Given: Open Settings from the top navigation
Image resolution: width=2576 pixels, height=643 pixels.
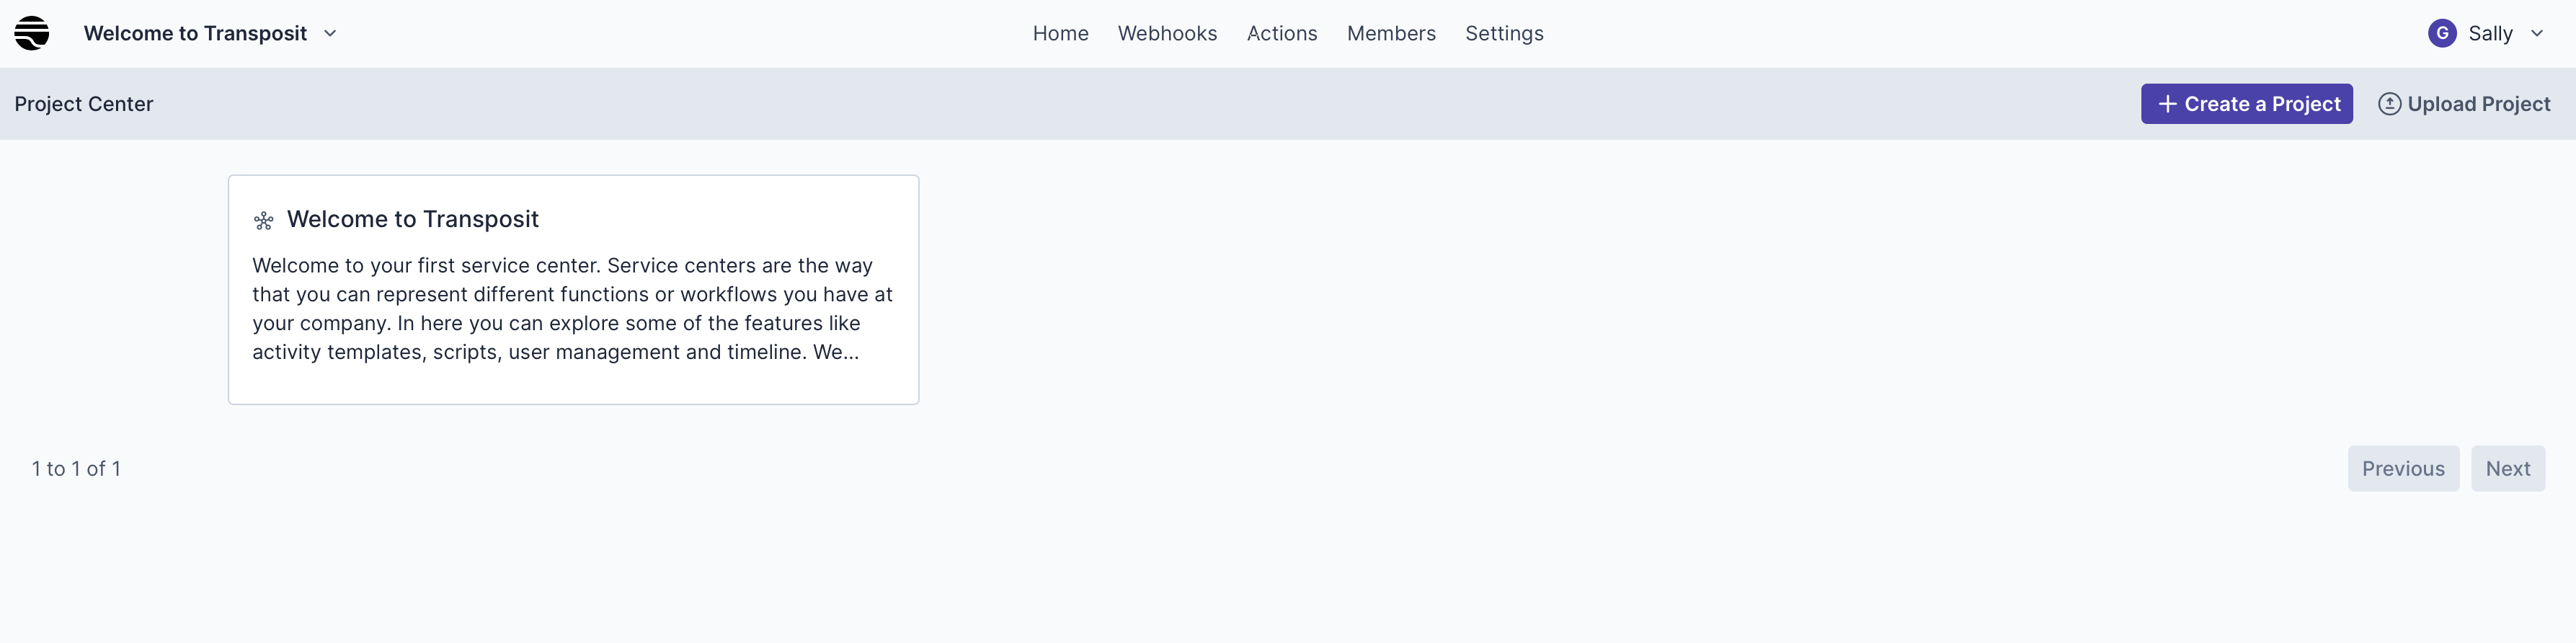Looking at the screenshot, I should click(x=1504, y=33).
